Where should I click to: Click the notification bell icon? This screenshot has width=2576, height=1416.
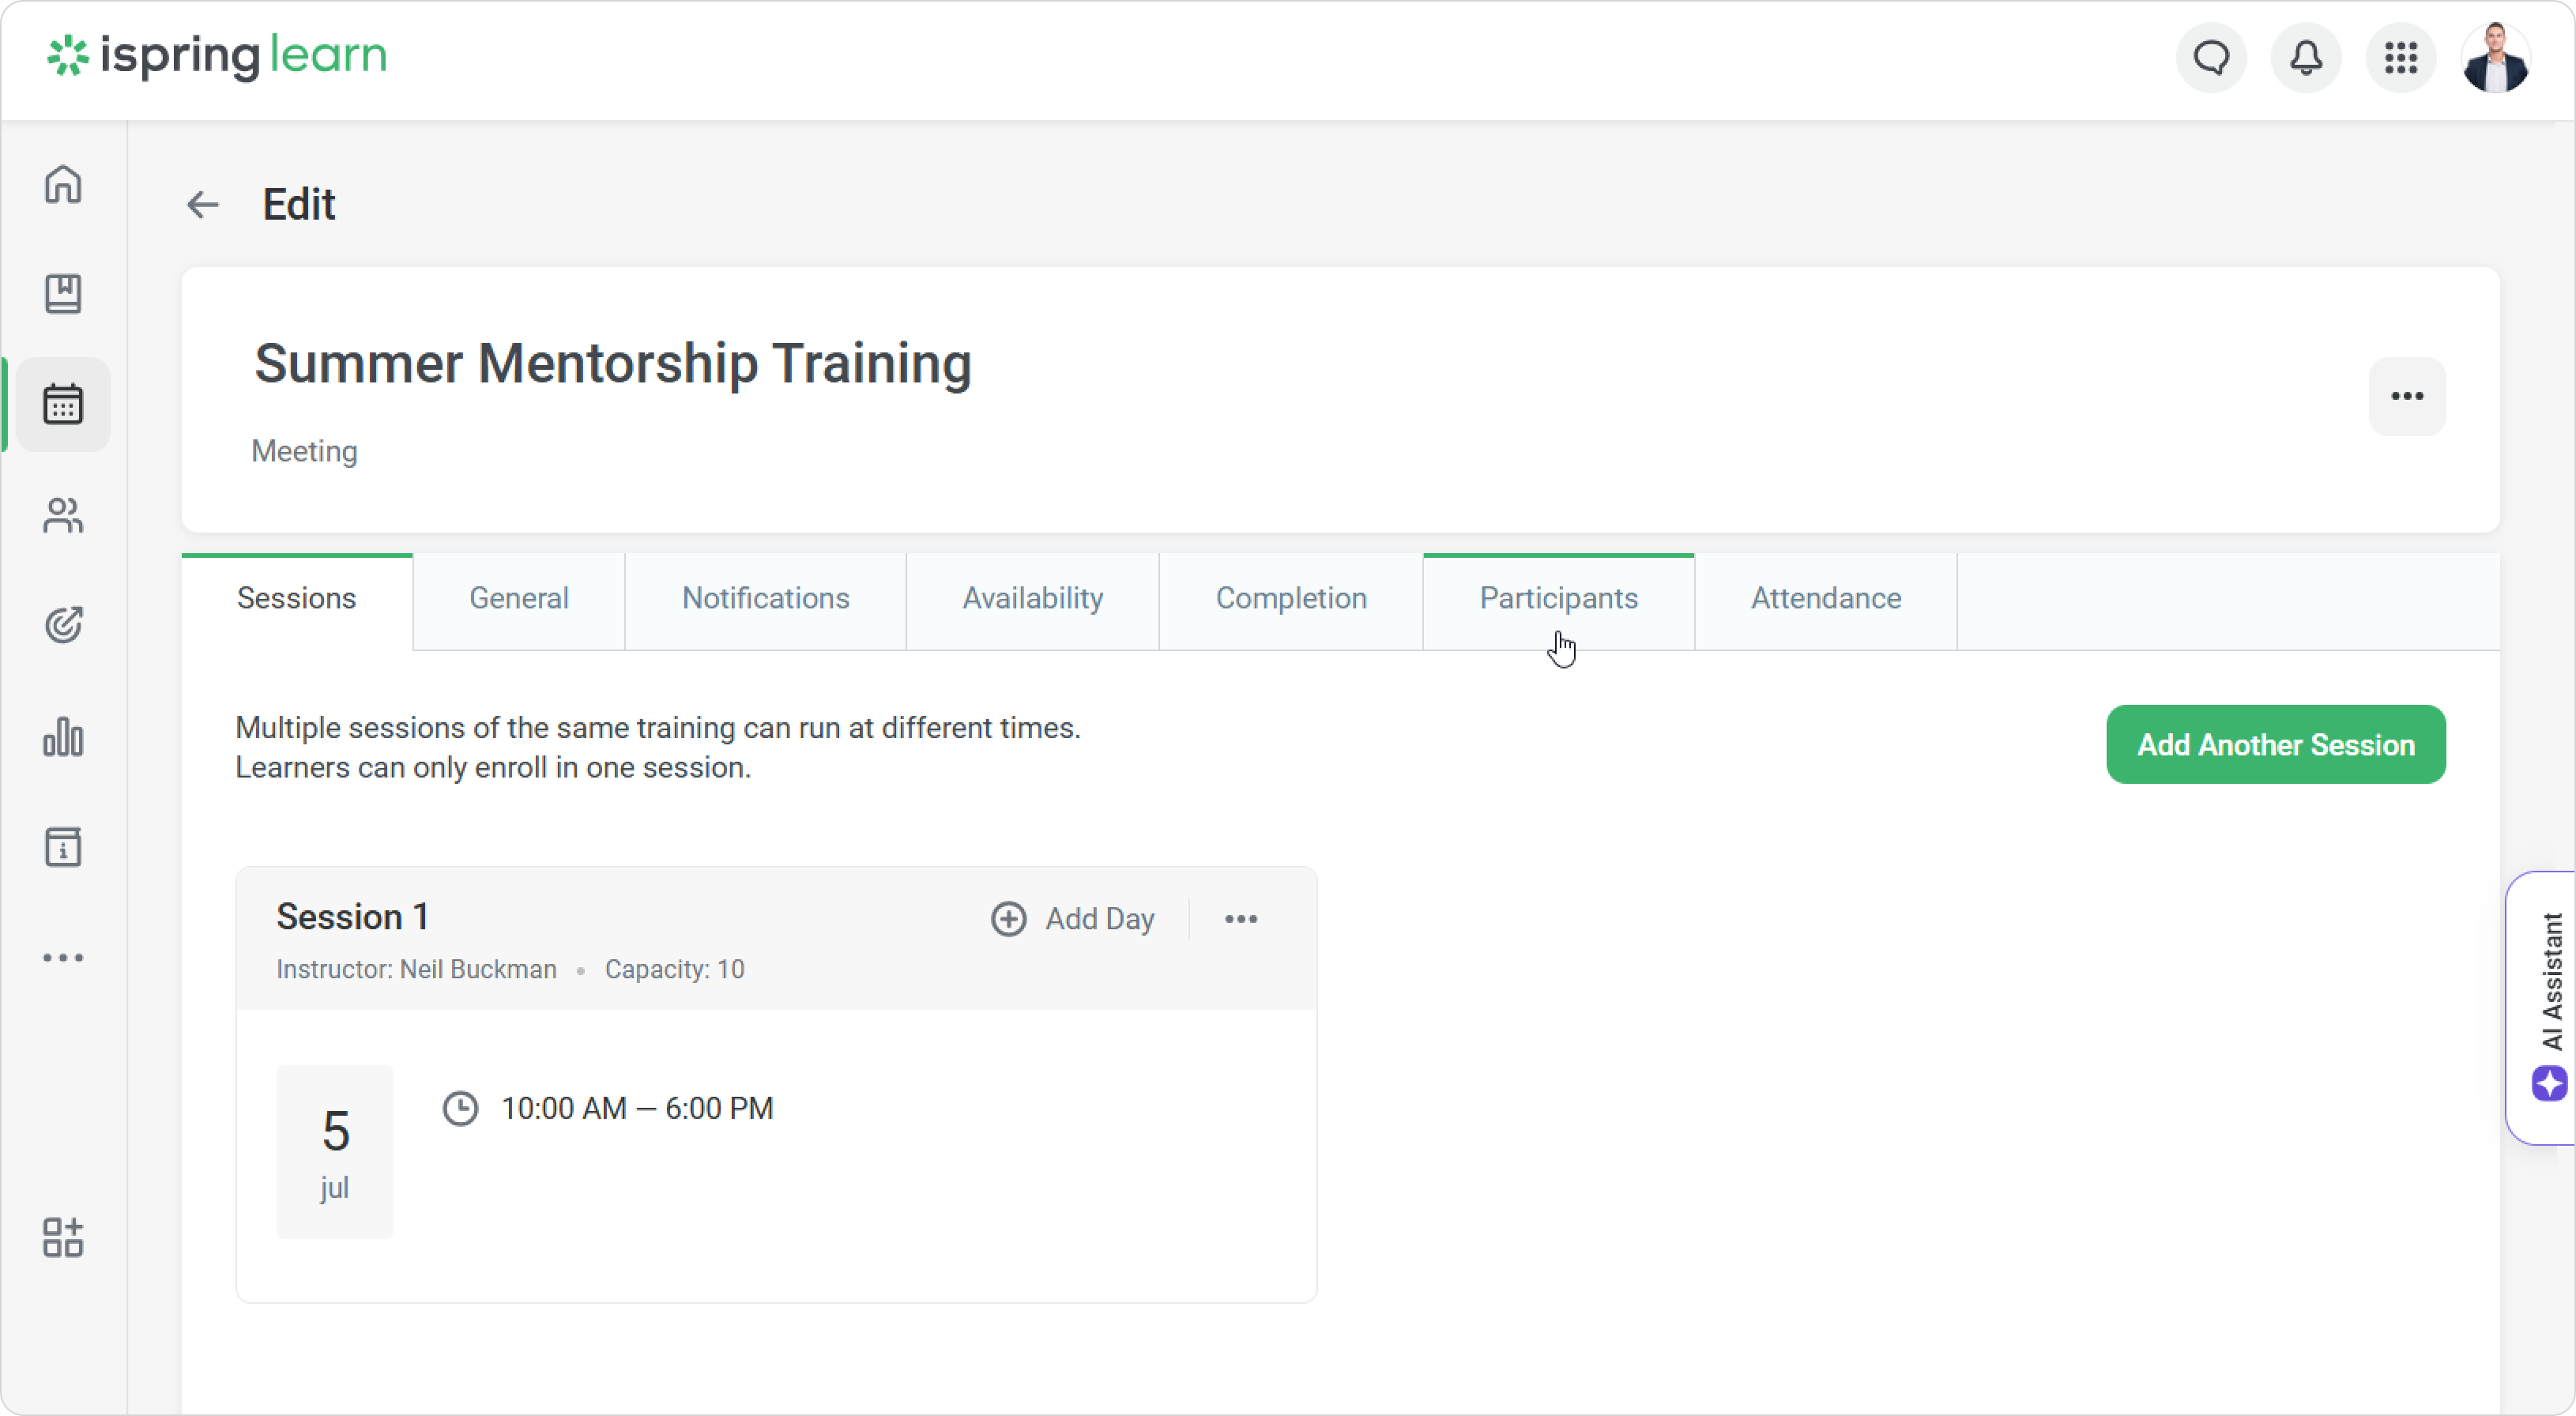coord(2306,58)
